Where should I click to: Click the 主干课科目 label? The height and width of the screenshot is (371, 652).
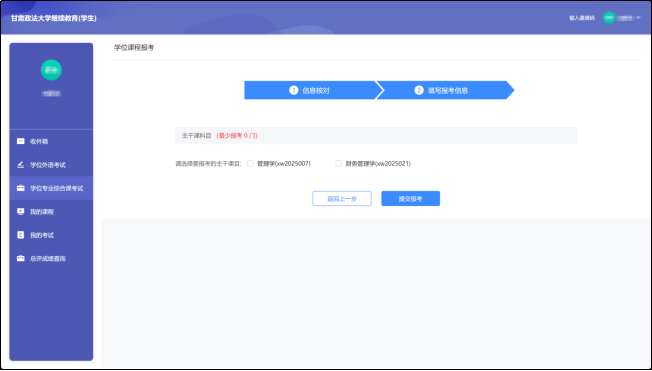[x=197, y=136]
